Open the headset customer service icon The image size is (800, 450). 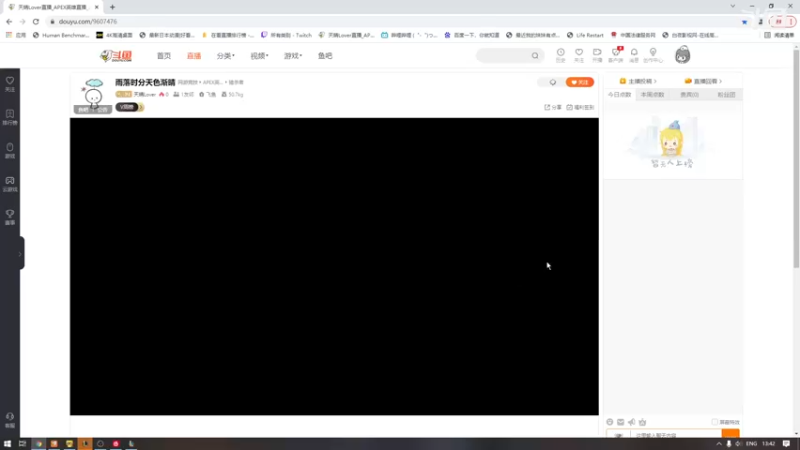click(x=10, y=420)
